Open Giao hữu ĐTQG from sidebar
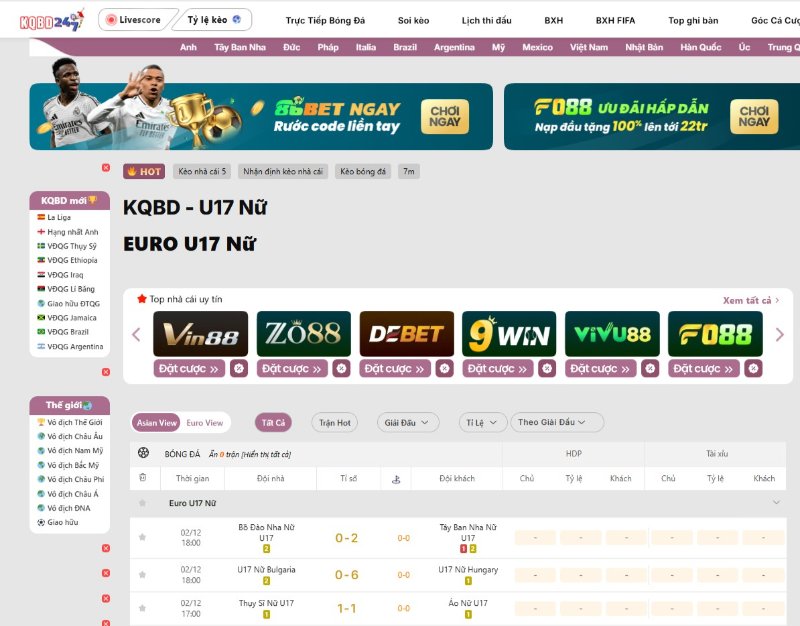This screenshot has width=800, height=626. (73, 302)
